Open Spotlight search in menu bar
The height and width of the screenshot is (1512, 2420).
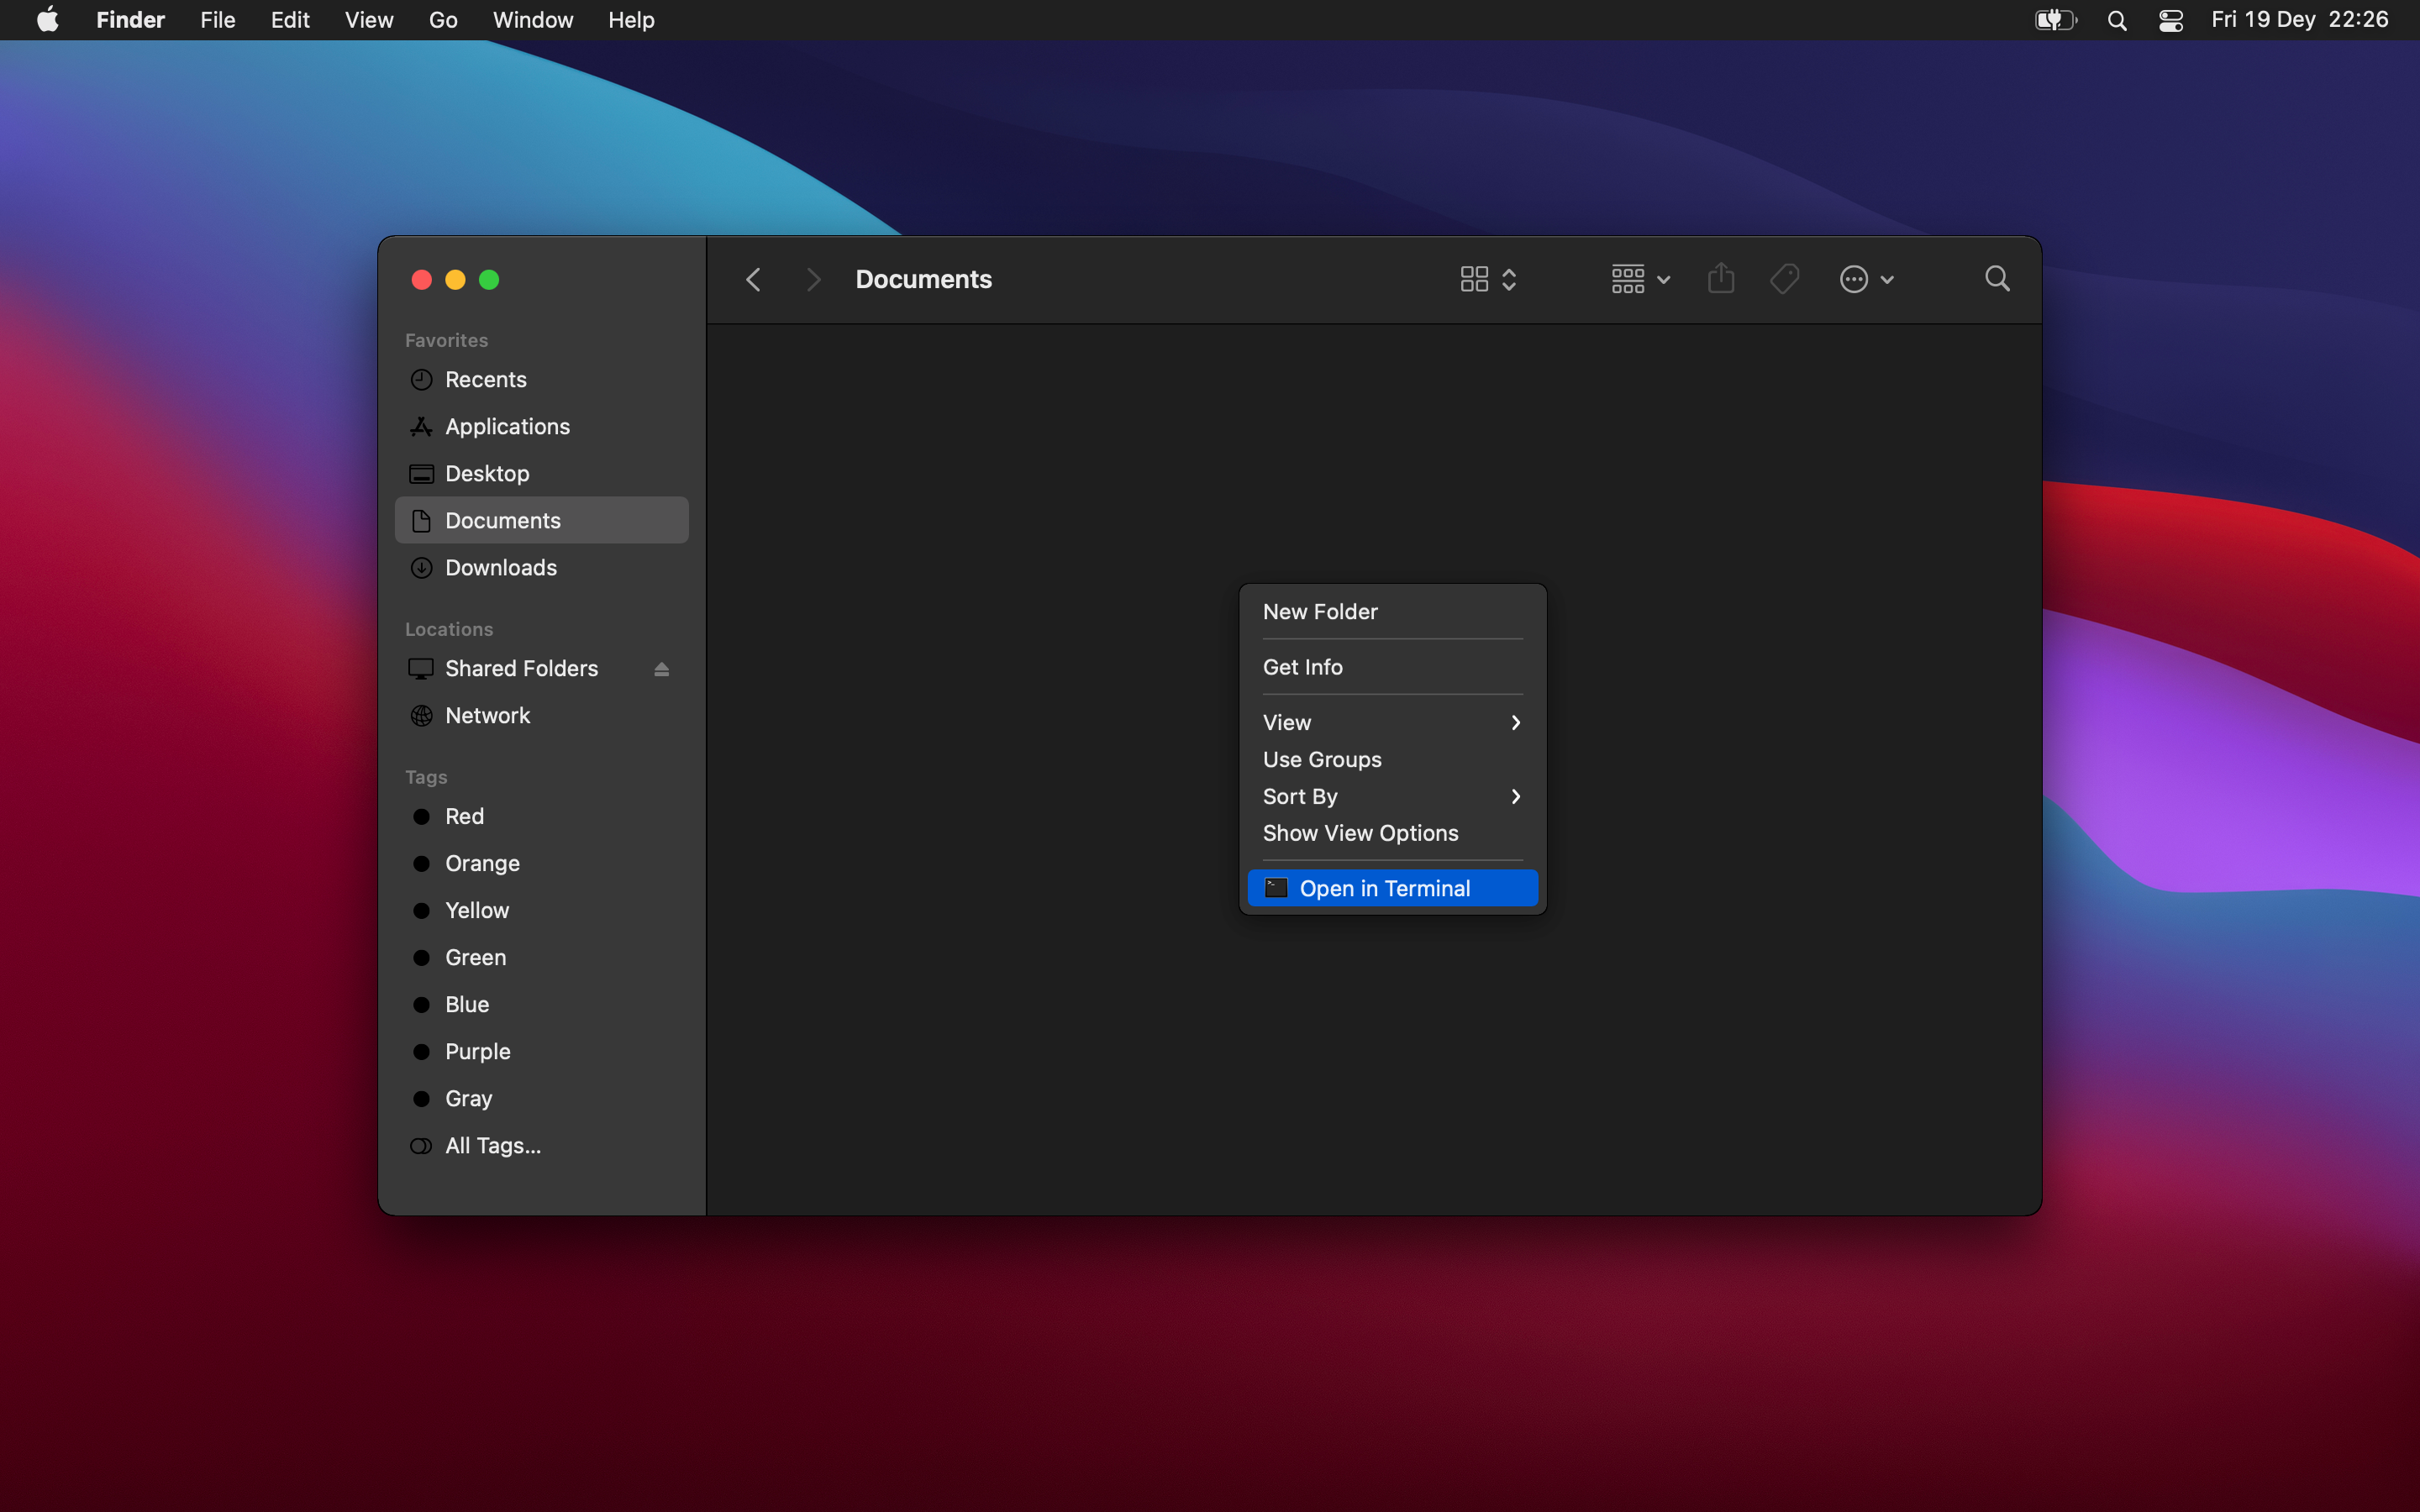click(2116, 20)
